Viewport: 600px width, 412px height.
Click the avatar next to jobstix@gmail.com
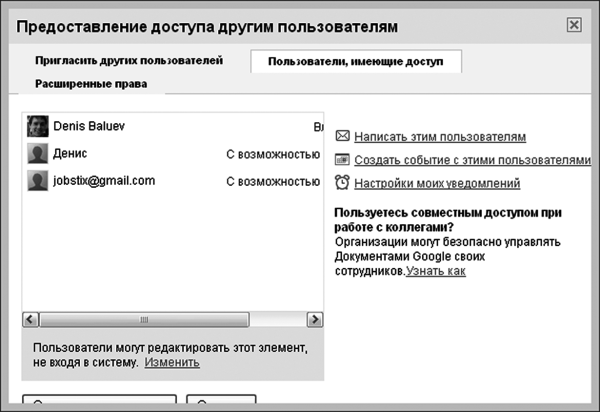(x=38, y=181)
